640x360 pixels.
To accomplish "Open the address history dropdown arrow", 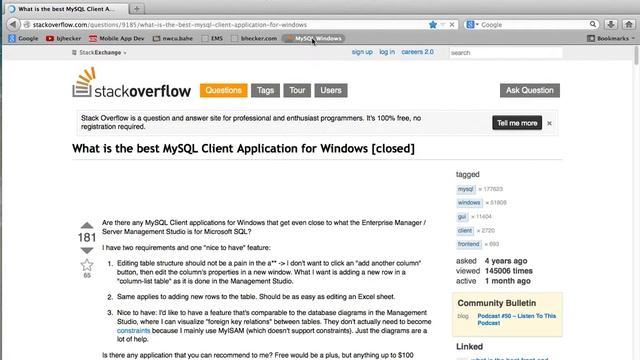I will point(442,25).
